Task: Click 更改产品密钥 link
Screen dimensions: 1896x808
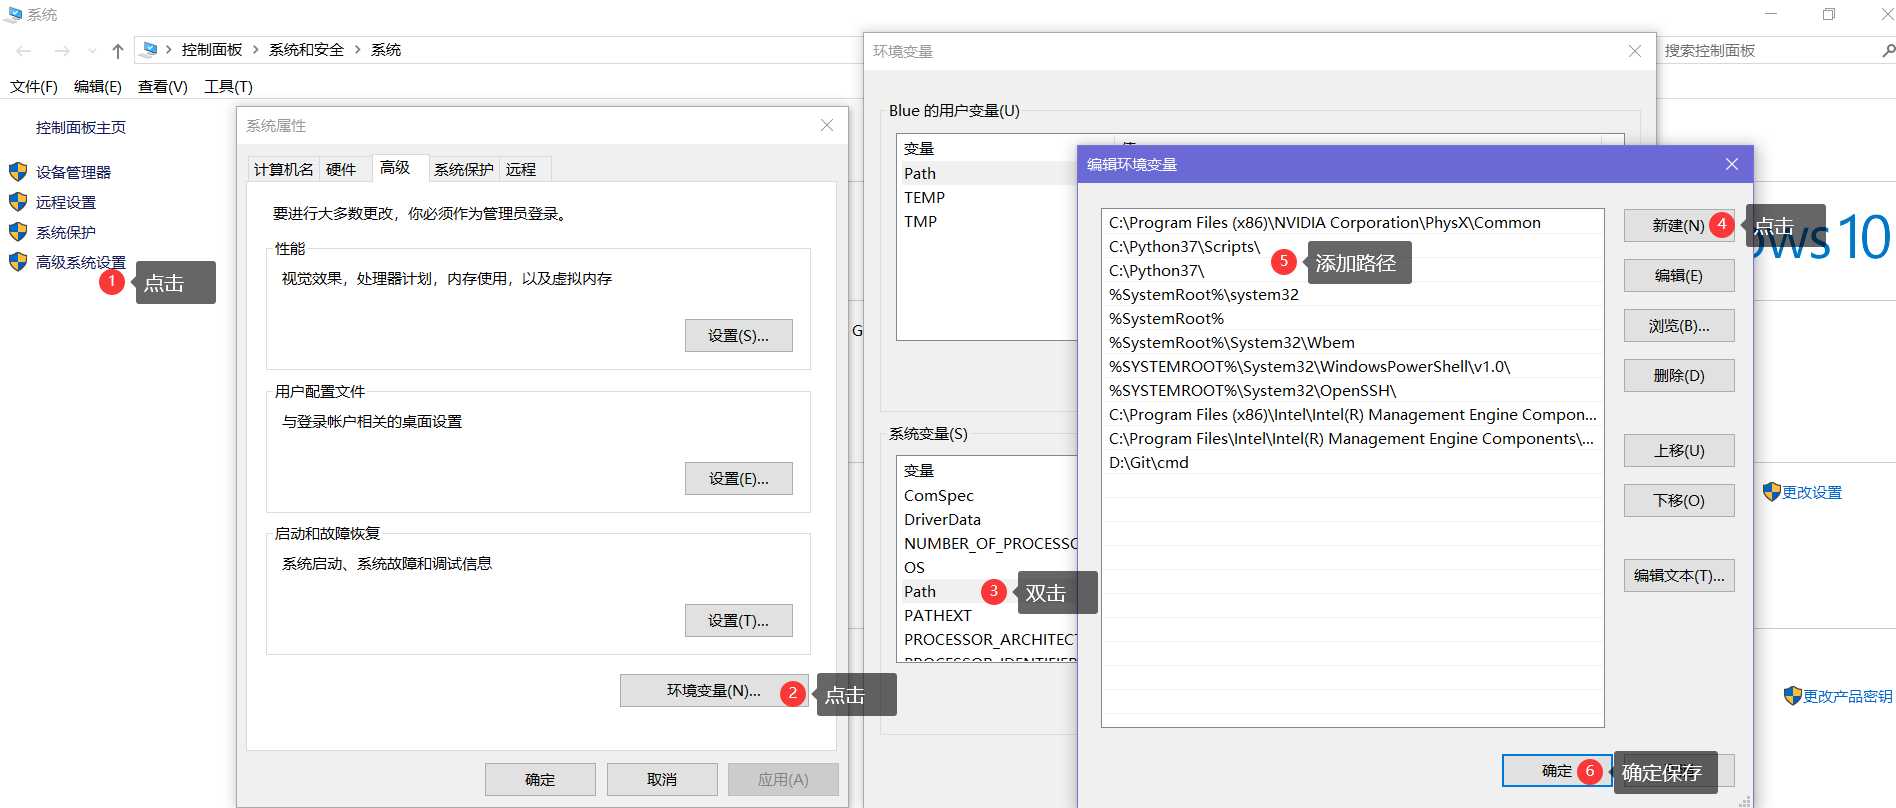Action: (x=1848, y=696)
